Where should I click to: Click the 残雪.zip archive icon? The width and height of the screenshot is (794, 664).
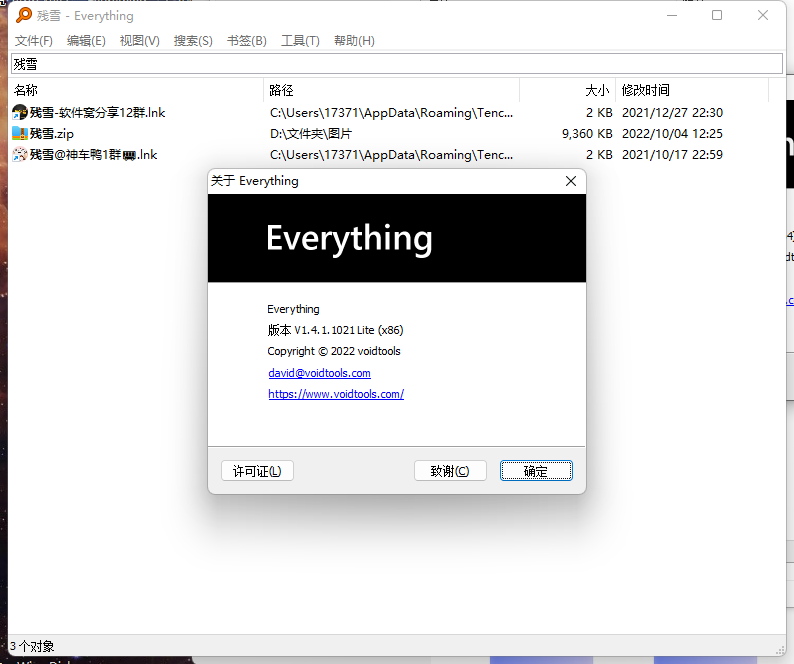click(x=19, y=134)
